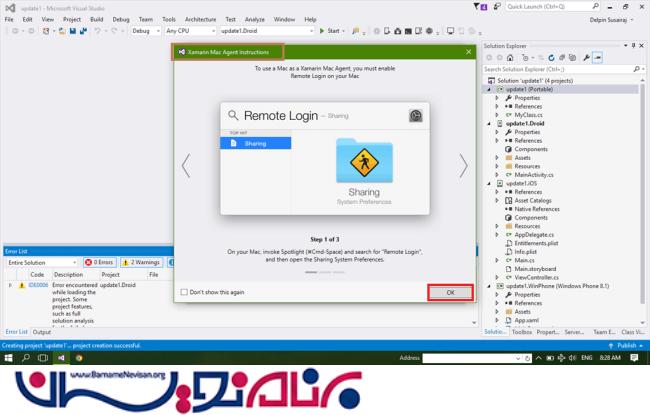Collapse the update1.Droid project node
Viewport: 650px width, 415px height.
click(x=488, y=124)
